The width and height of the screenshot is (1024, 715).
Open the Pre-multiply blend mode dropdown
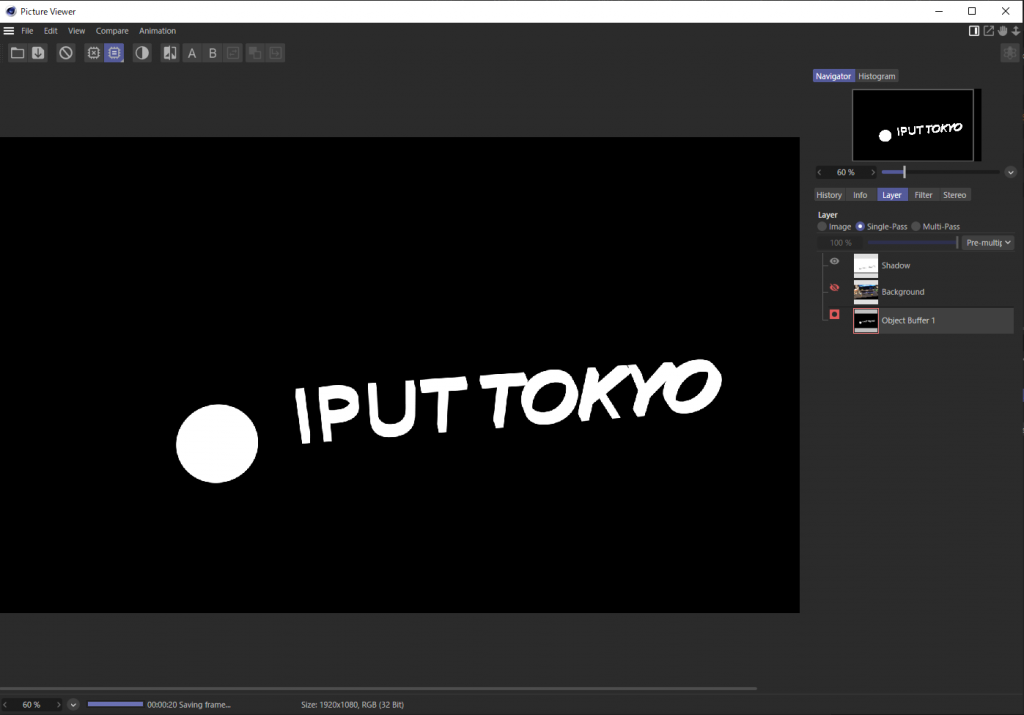(988, 242)
